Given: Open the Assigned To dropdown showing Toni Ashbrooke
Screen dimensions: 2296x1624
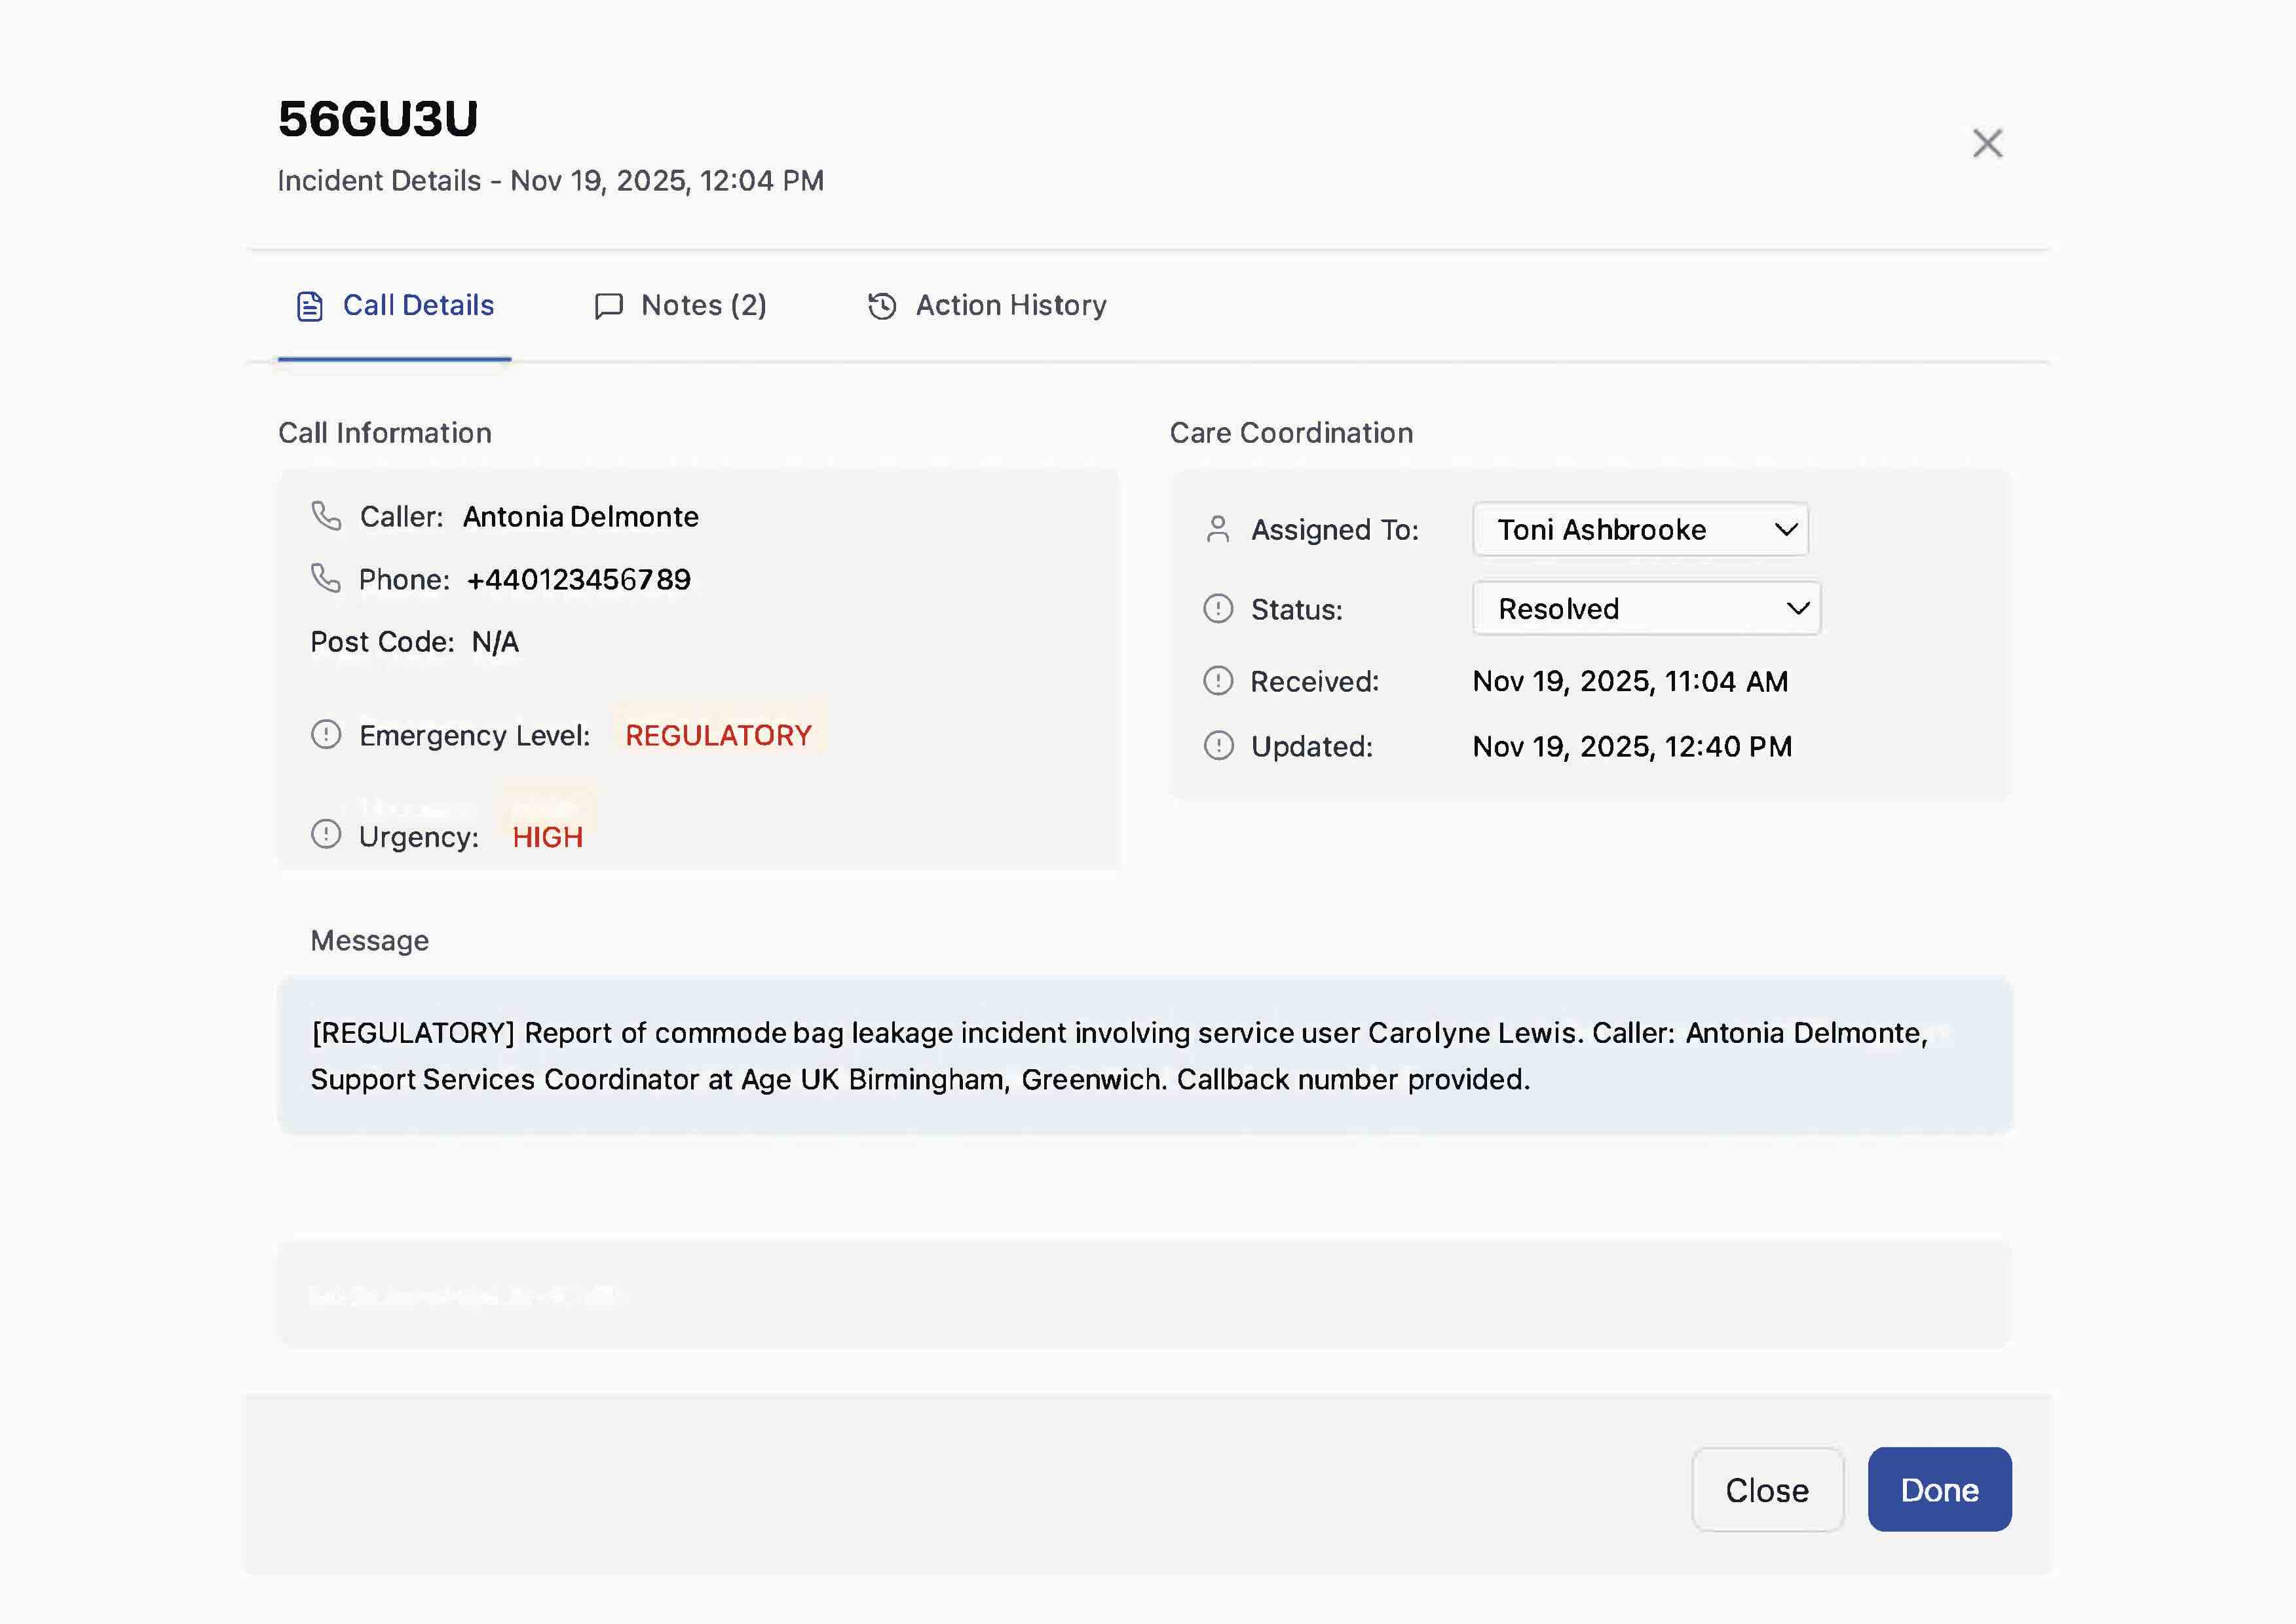Looking at the screenshot, I should 1640,529.
